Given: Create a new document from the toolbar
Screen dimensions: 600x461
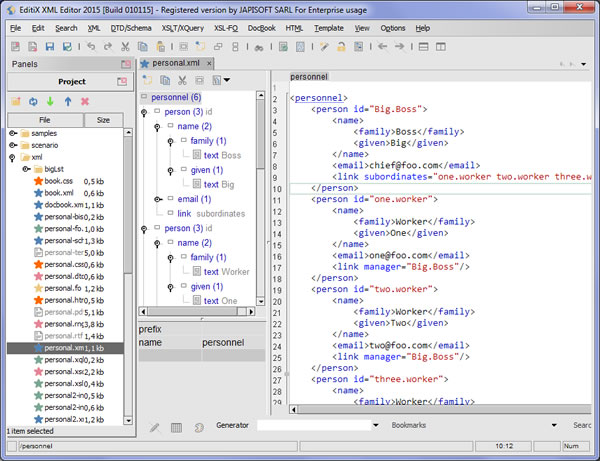Looking at the screenshot, I should point(16,47).
